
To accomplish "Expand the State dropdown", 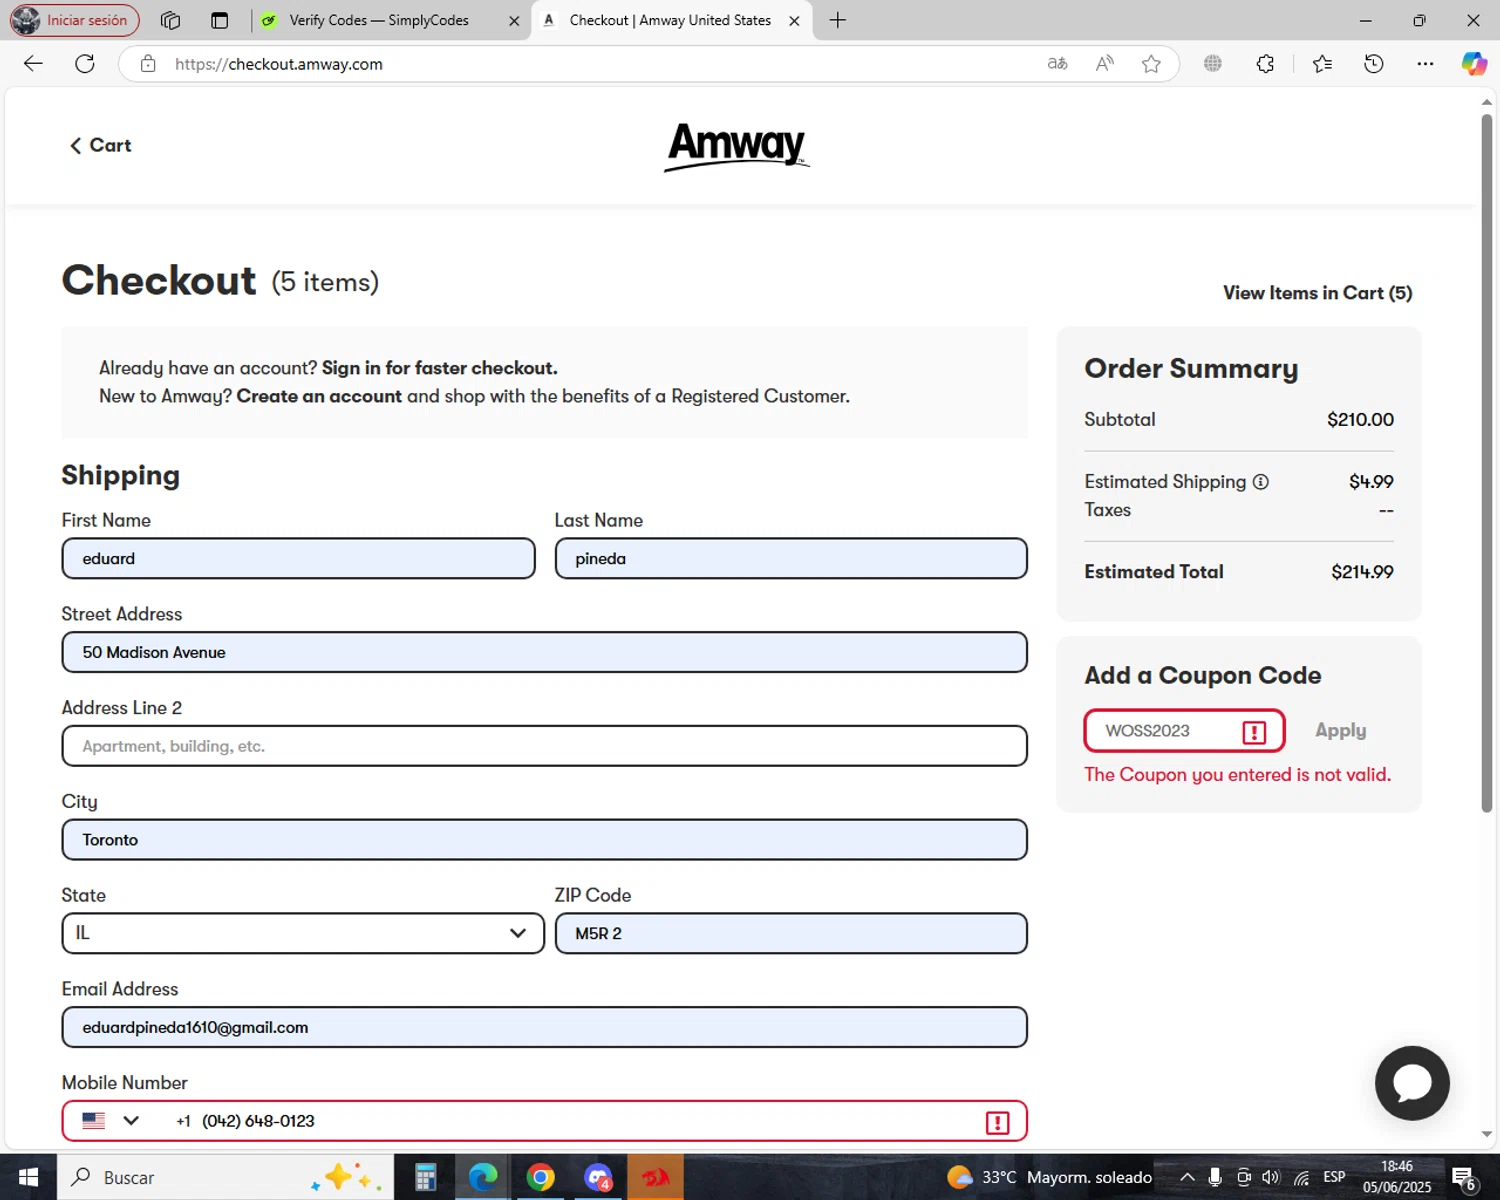I will coord(302,933).
